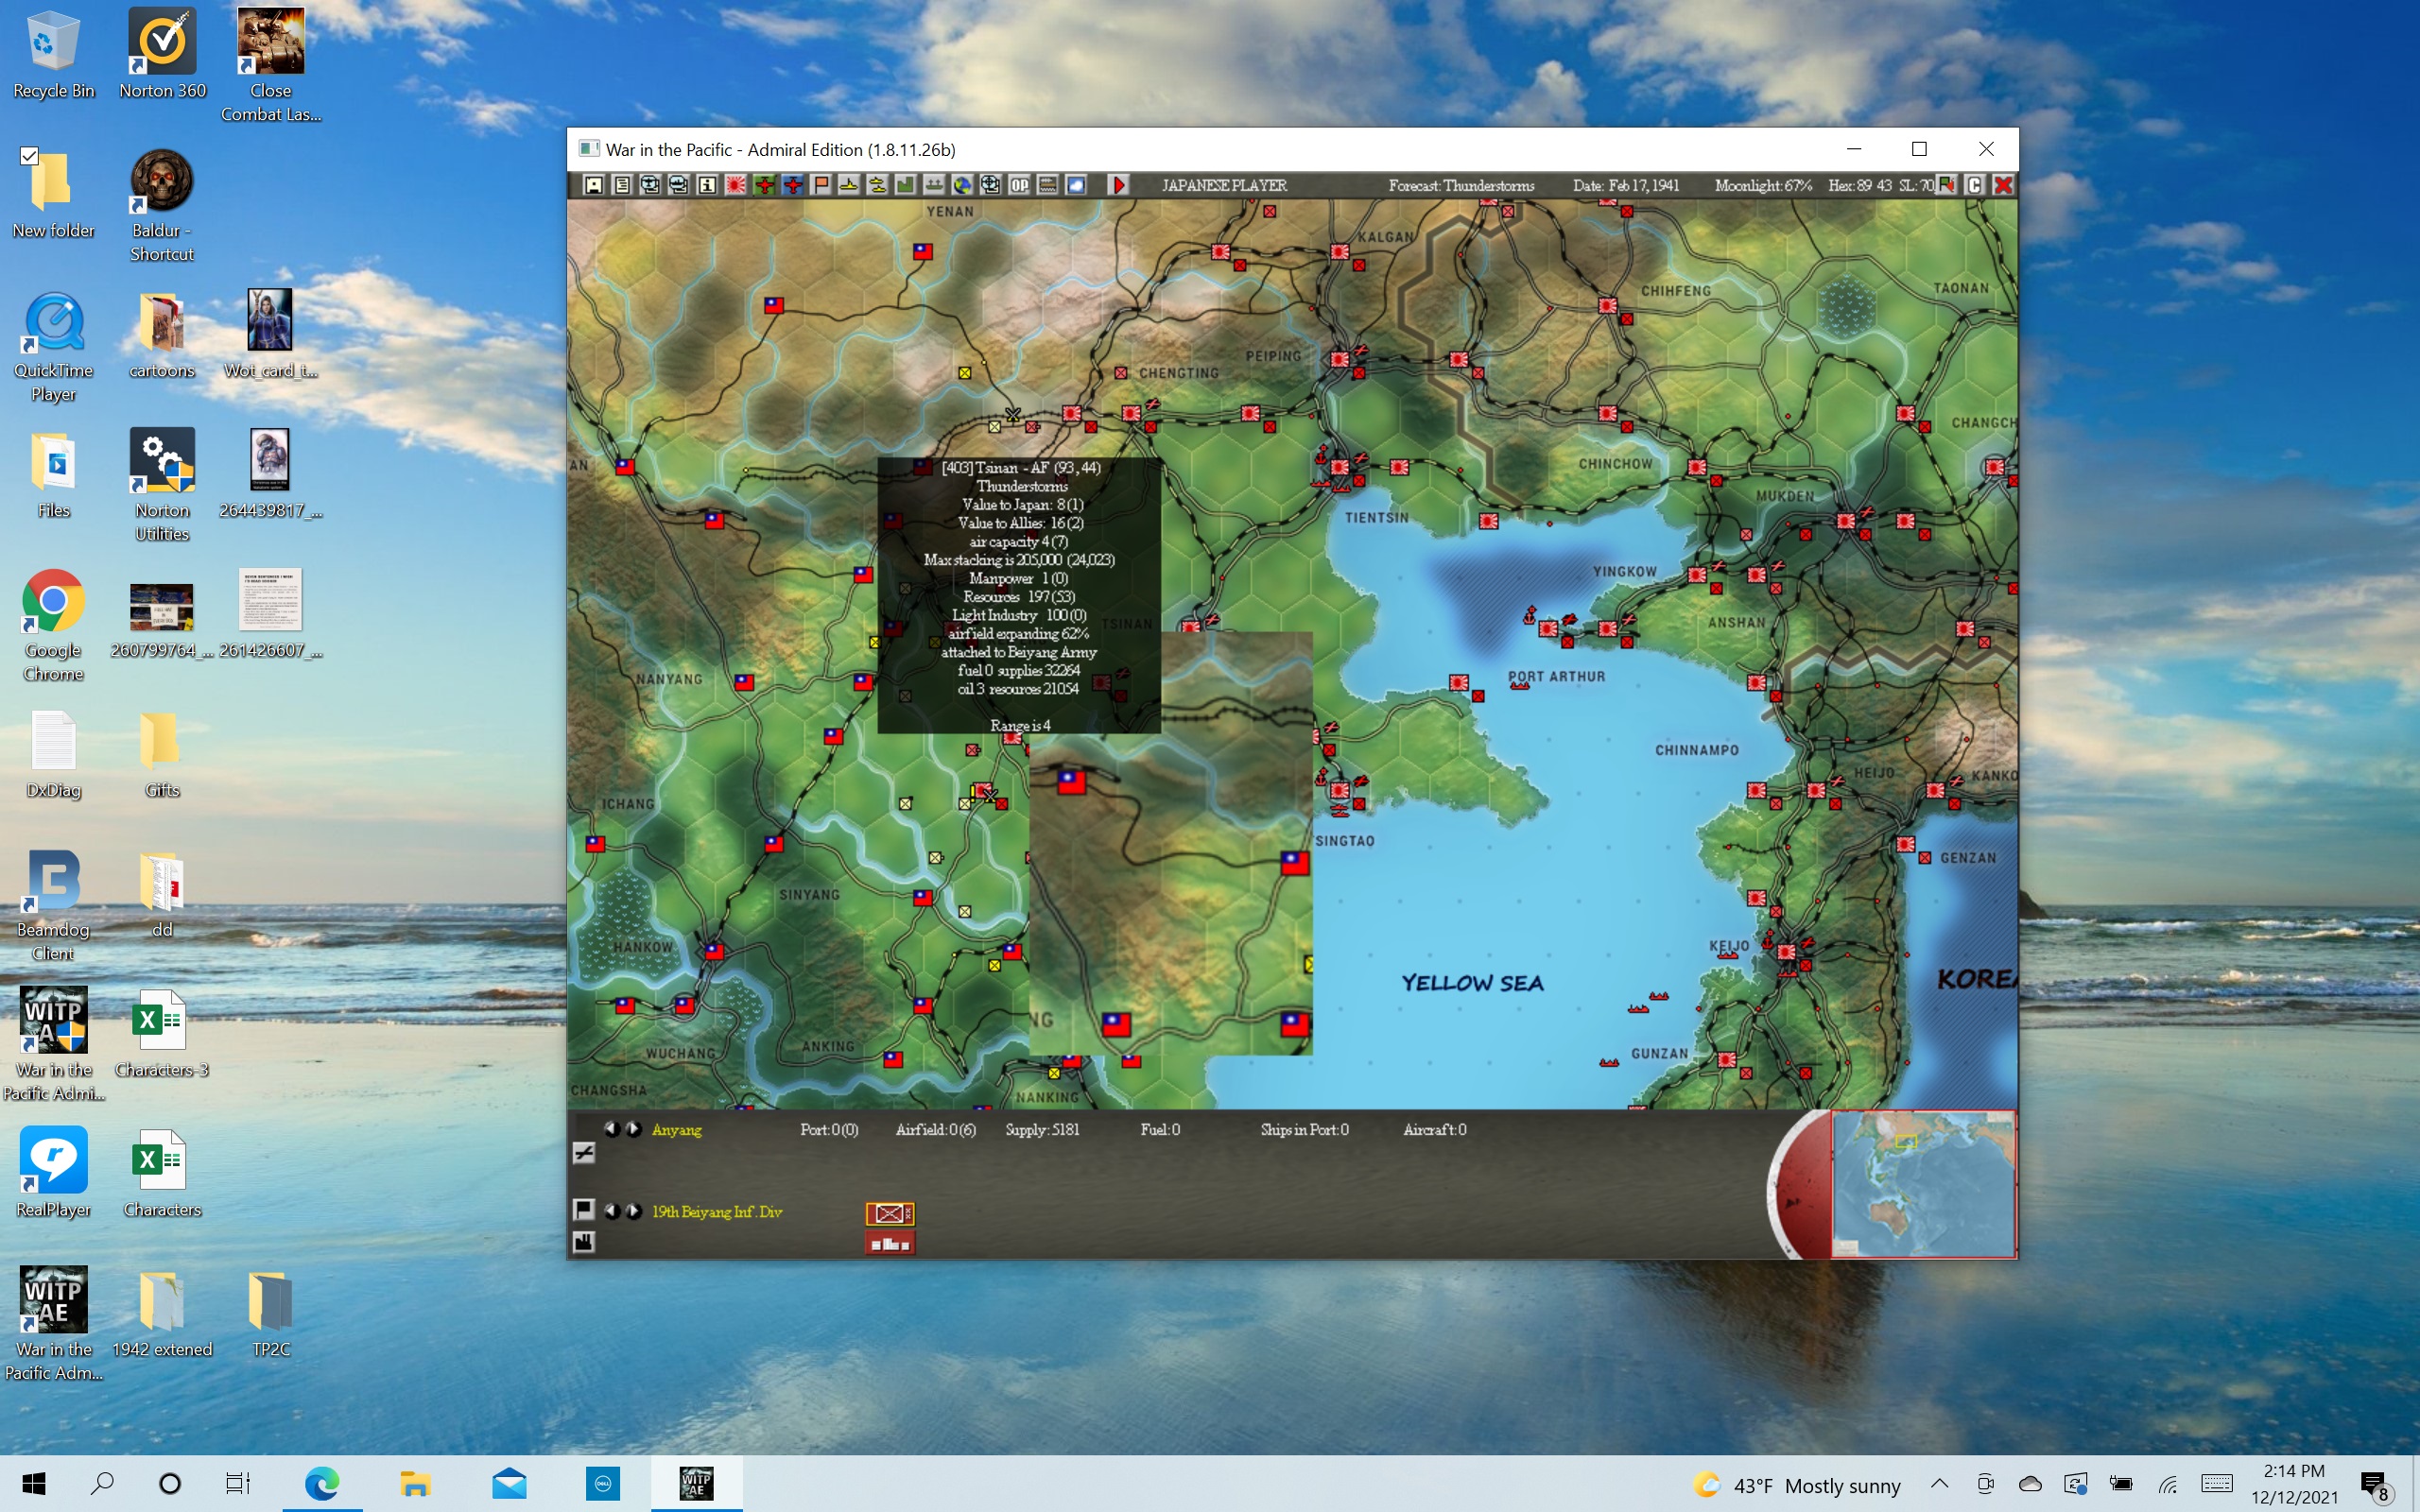
Task: Click the Windows Start button
Action: 34,1484
